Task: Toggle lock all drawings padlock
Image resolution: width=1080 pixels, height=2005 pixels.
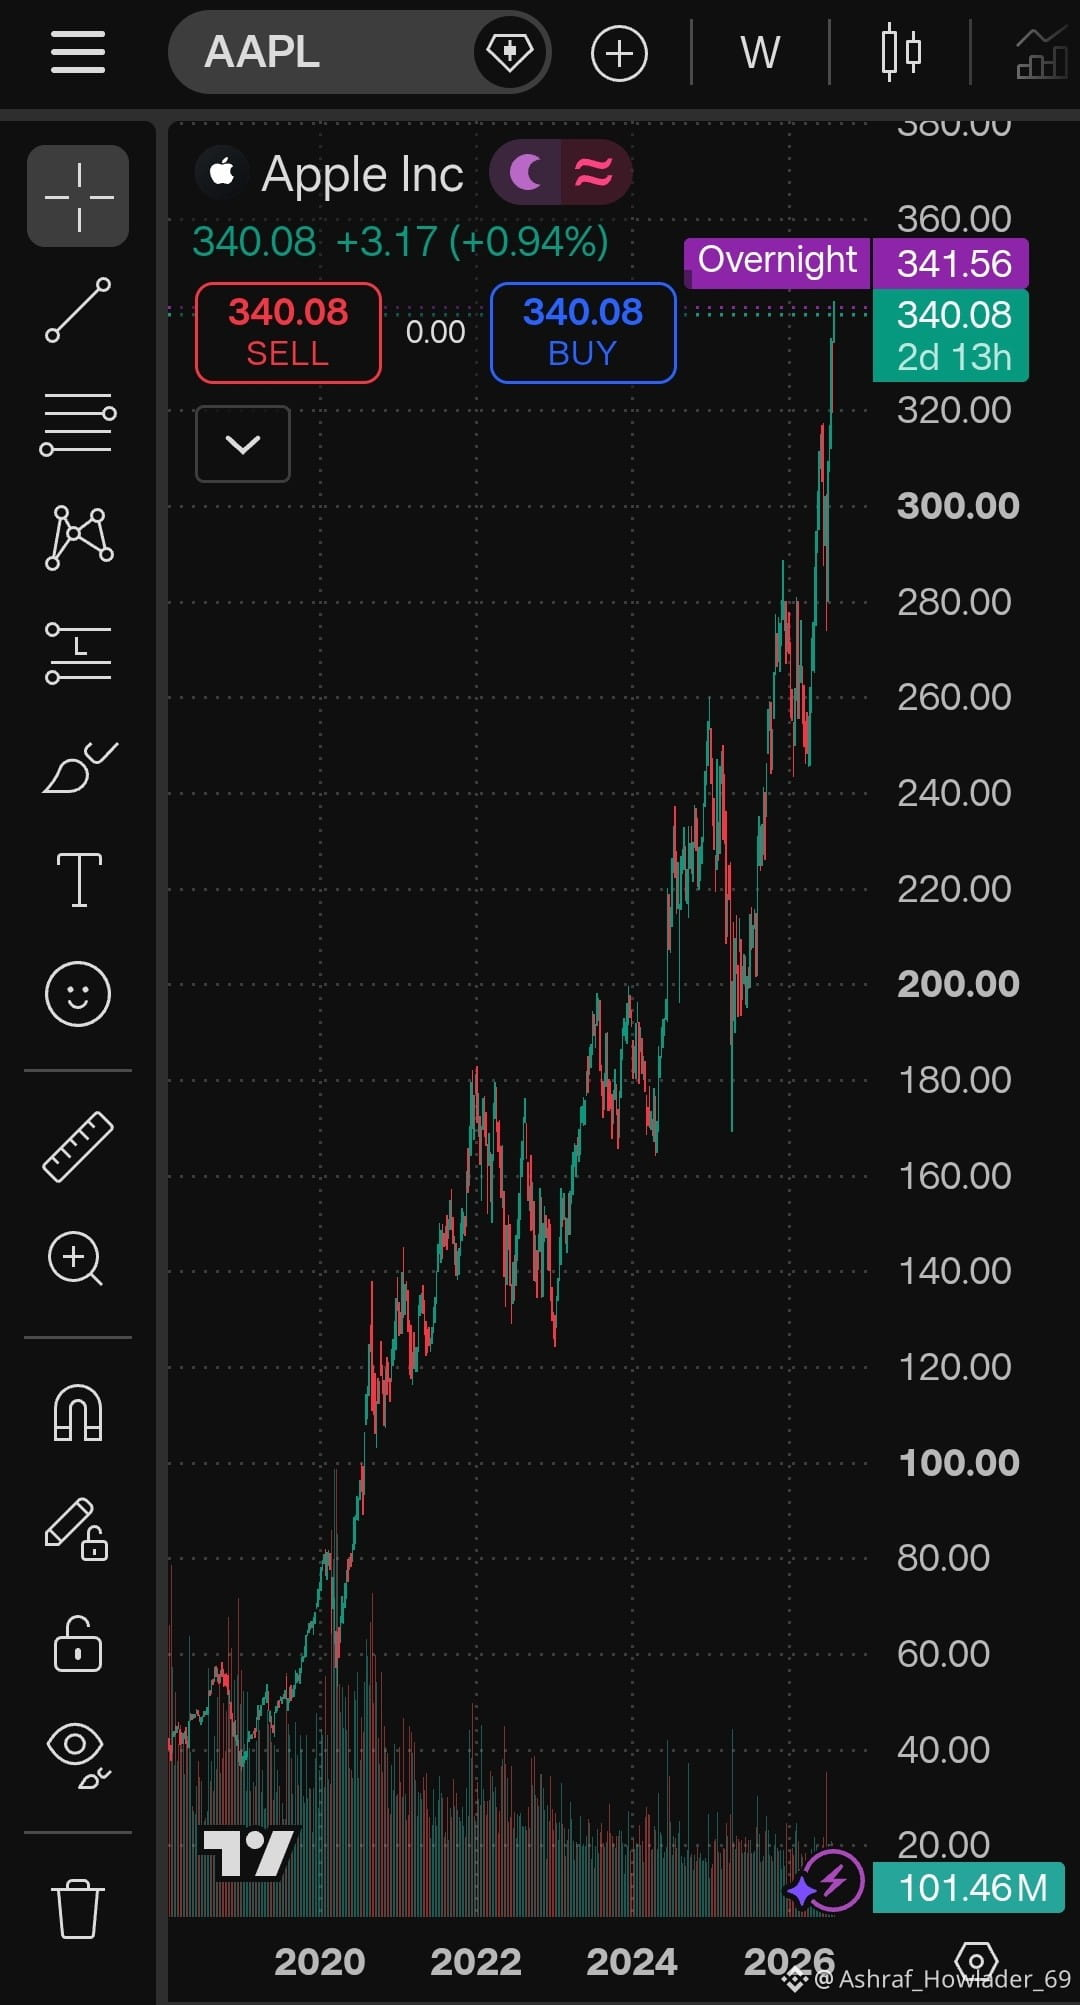Action: pos(78,1644)
